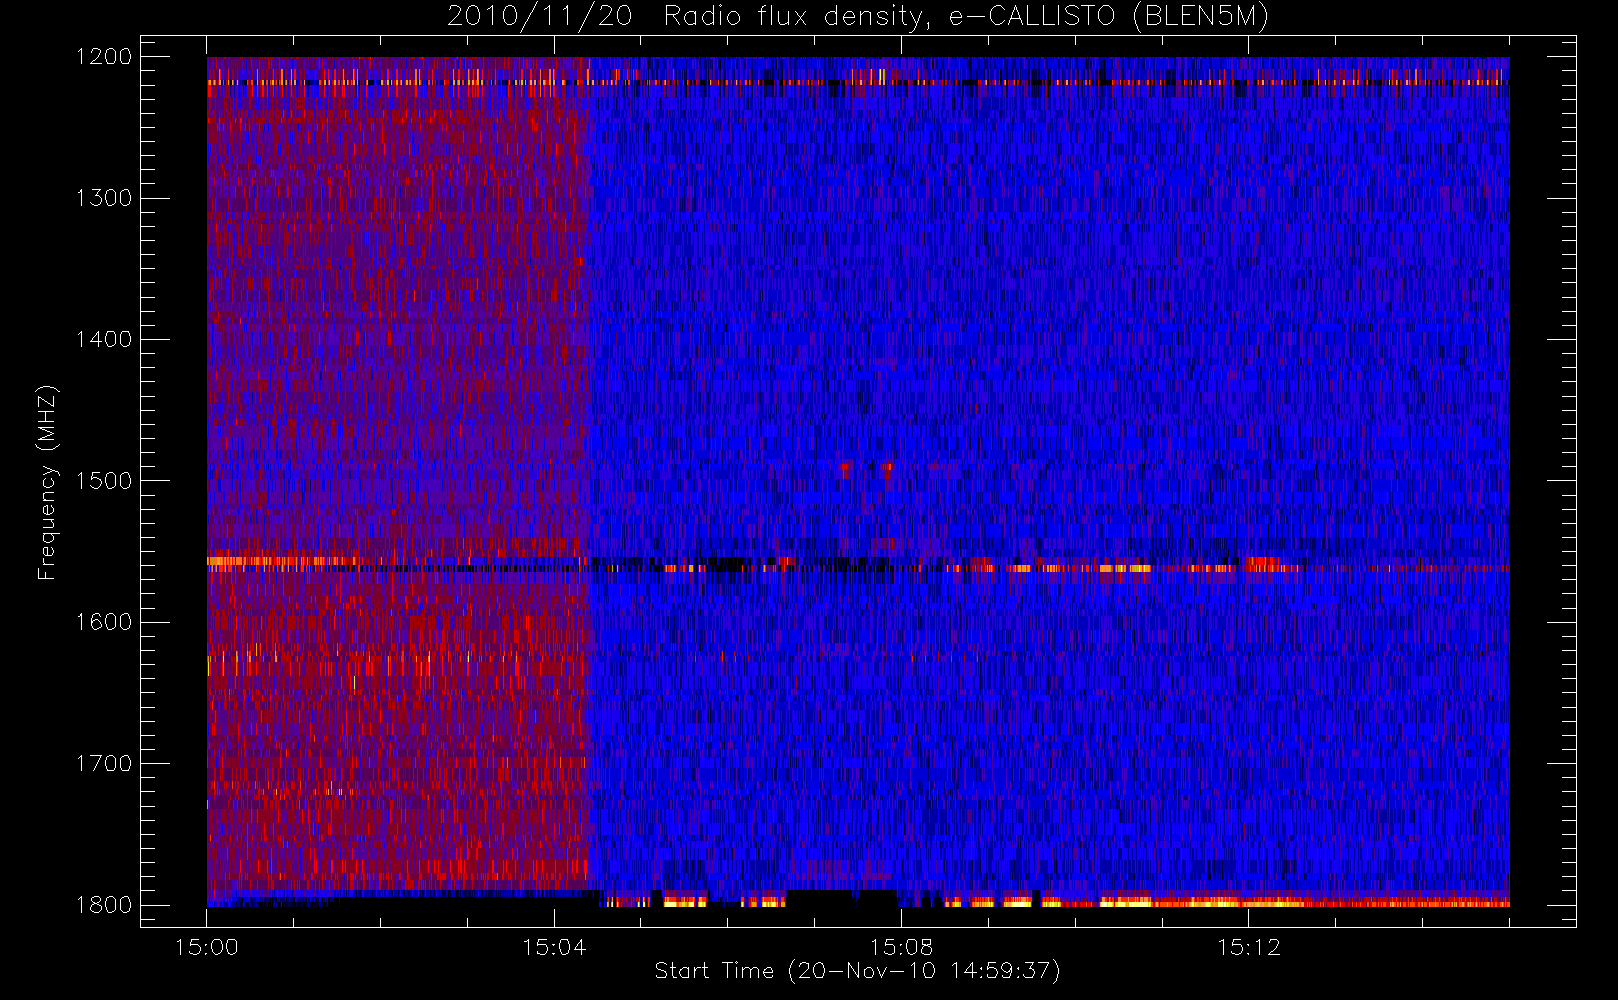Viewport: 1618px width, 1000px height.
Task: Click the frequency axis label '1700'
Action: [104, 763]
